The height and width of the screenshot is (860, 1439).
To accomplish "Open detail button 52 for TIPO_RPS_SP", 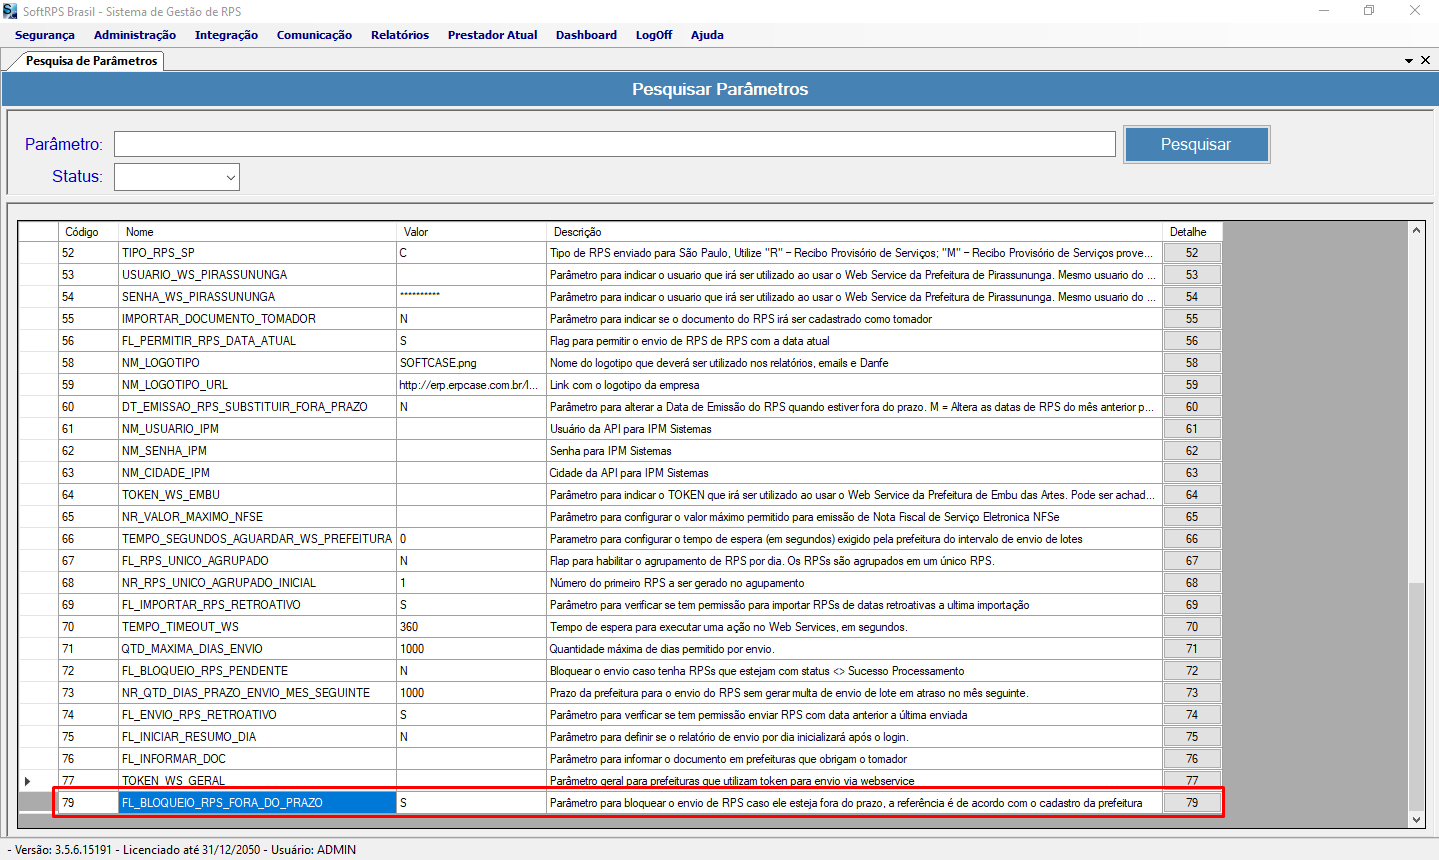I will pos(1192,253).
